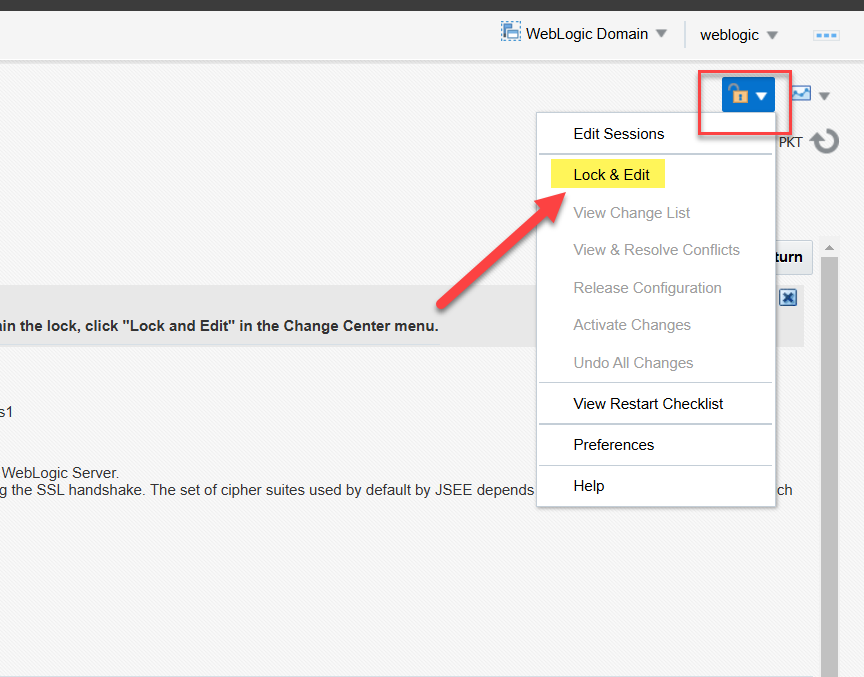Image resolution: width=864 pixels, height=677 pixels.
Task: Click the WebLogic Domain target icon
Action: (x=511, y=32)
